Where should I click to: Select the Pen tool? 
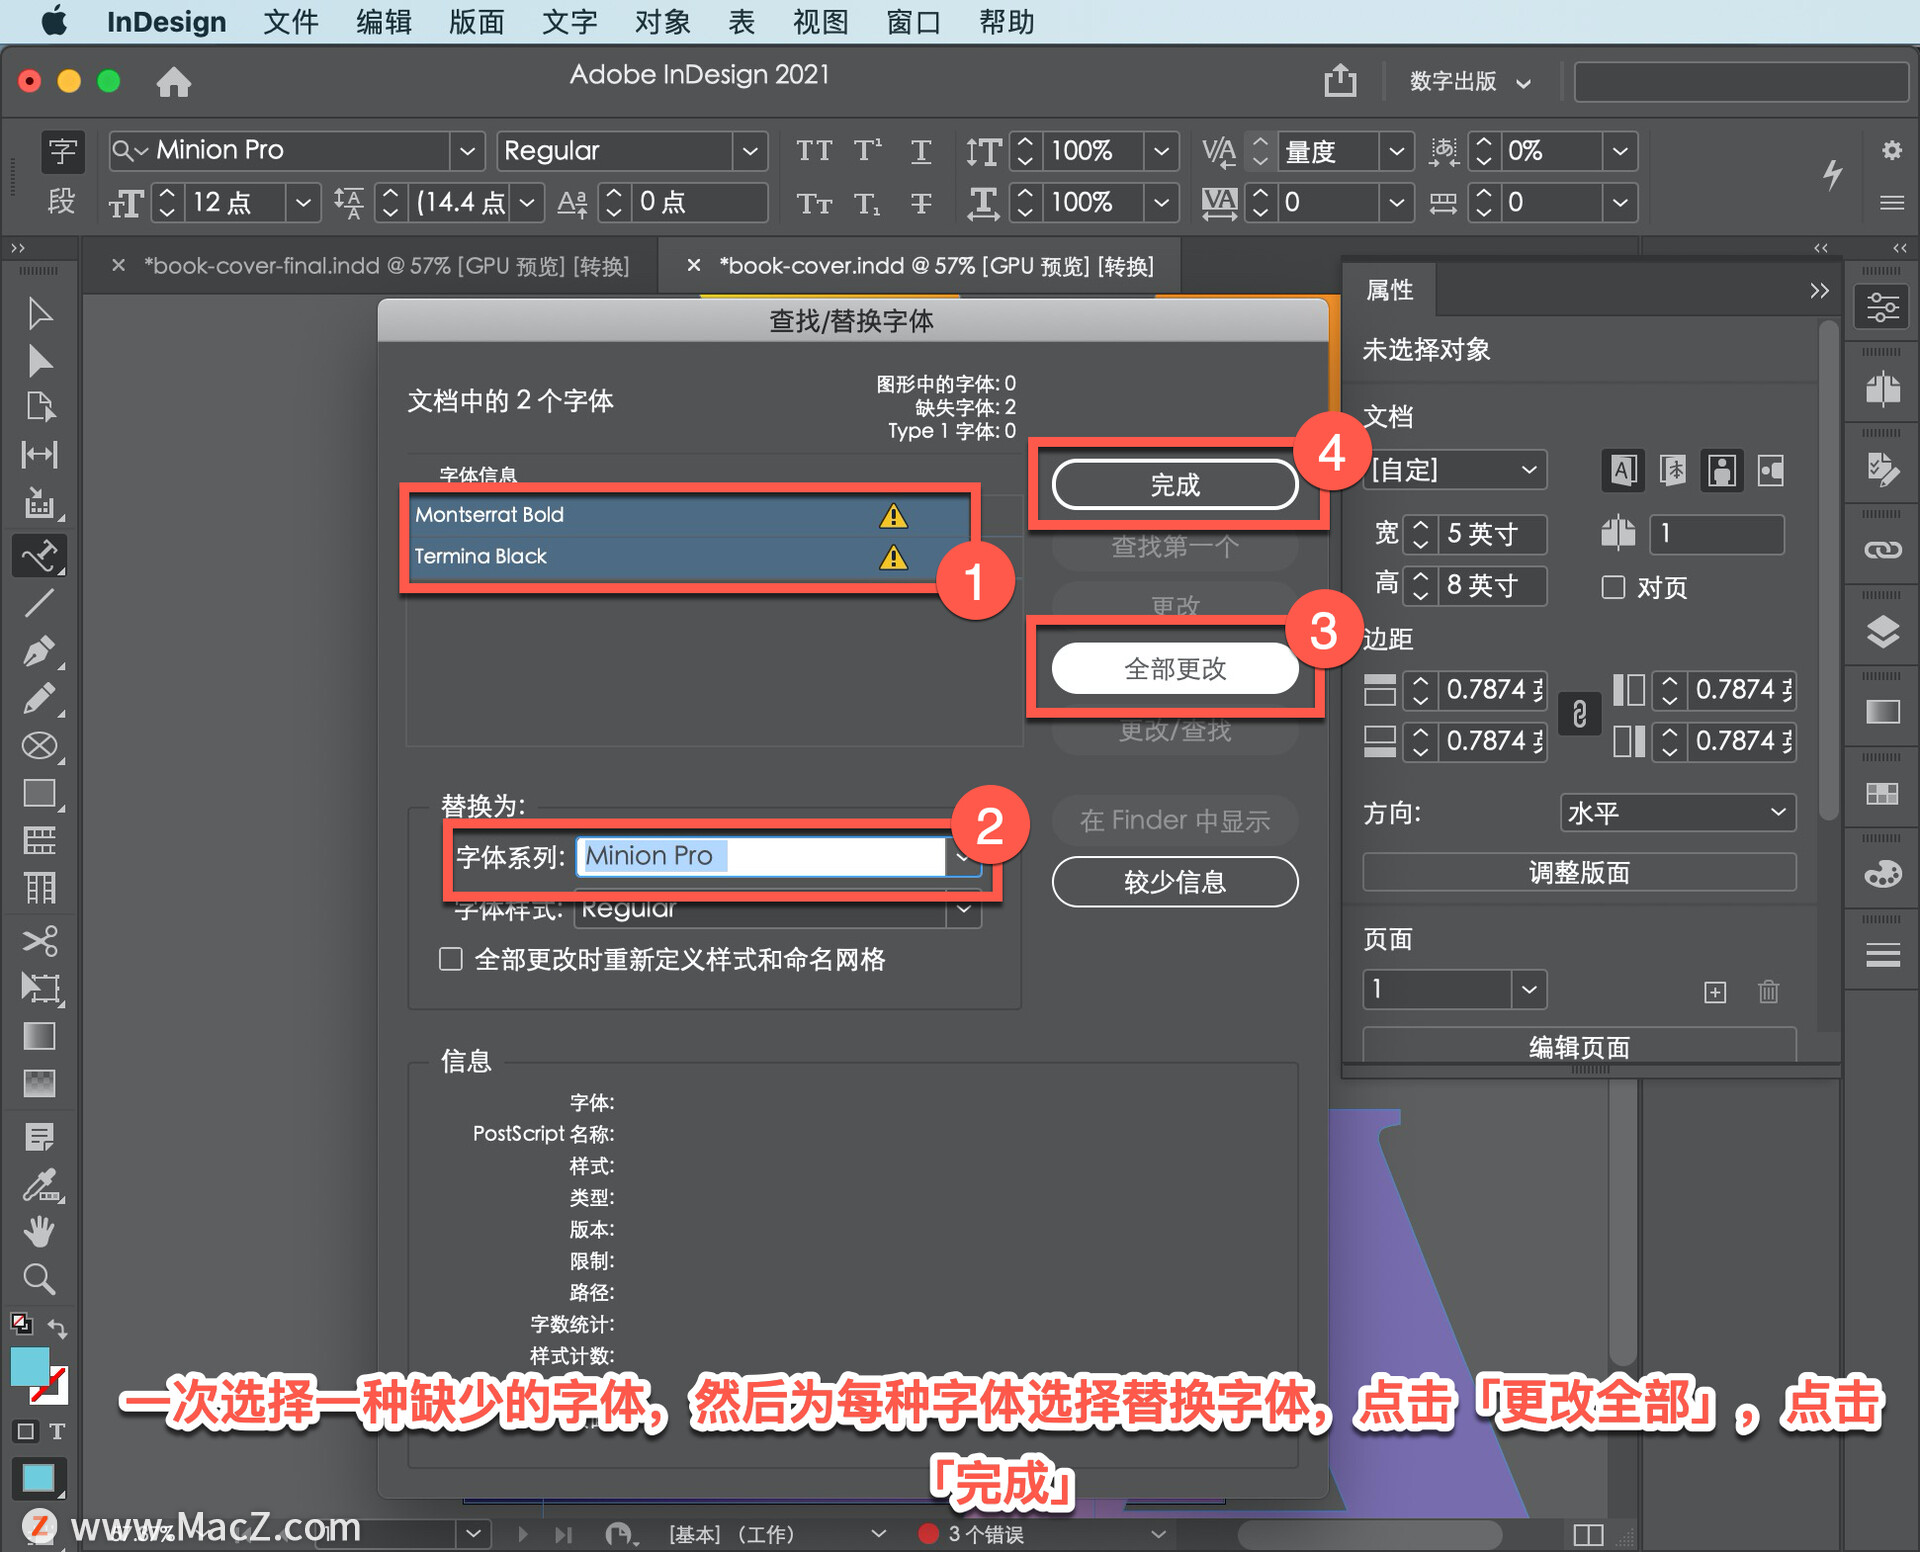38,652
